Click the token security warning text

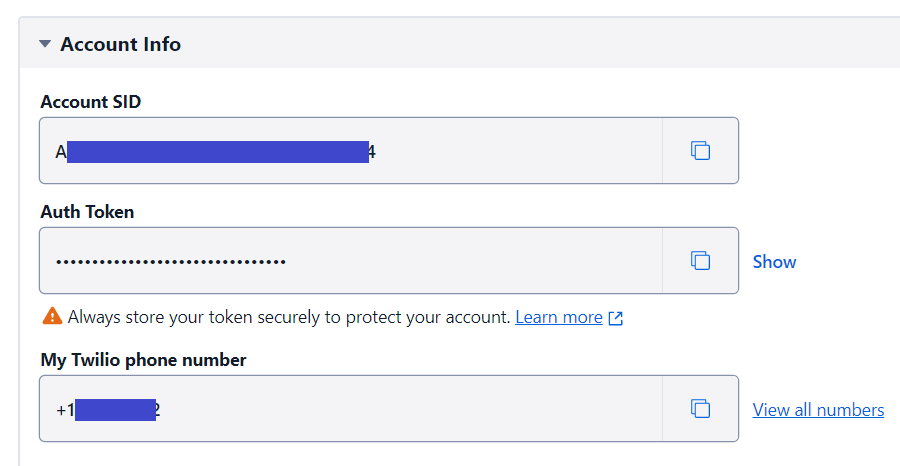tap(289, 317)
